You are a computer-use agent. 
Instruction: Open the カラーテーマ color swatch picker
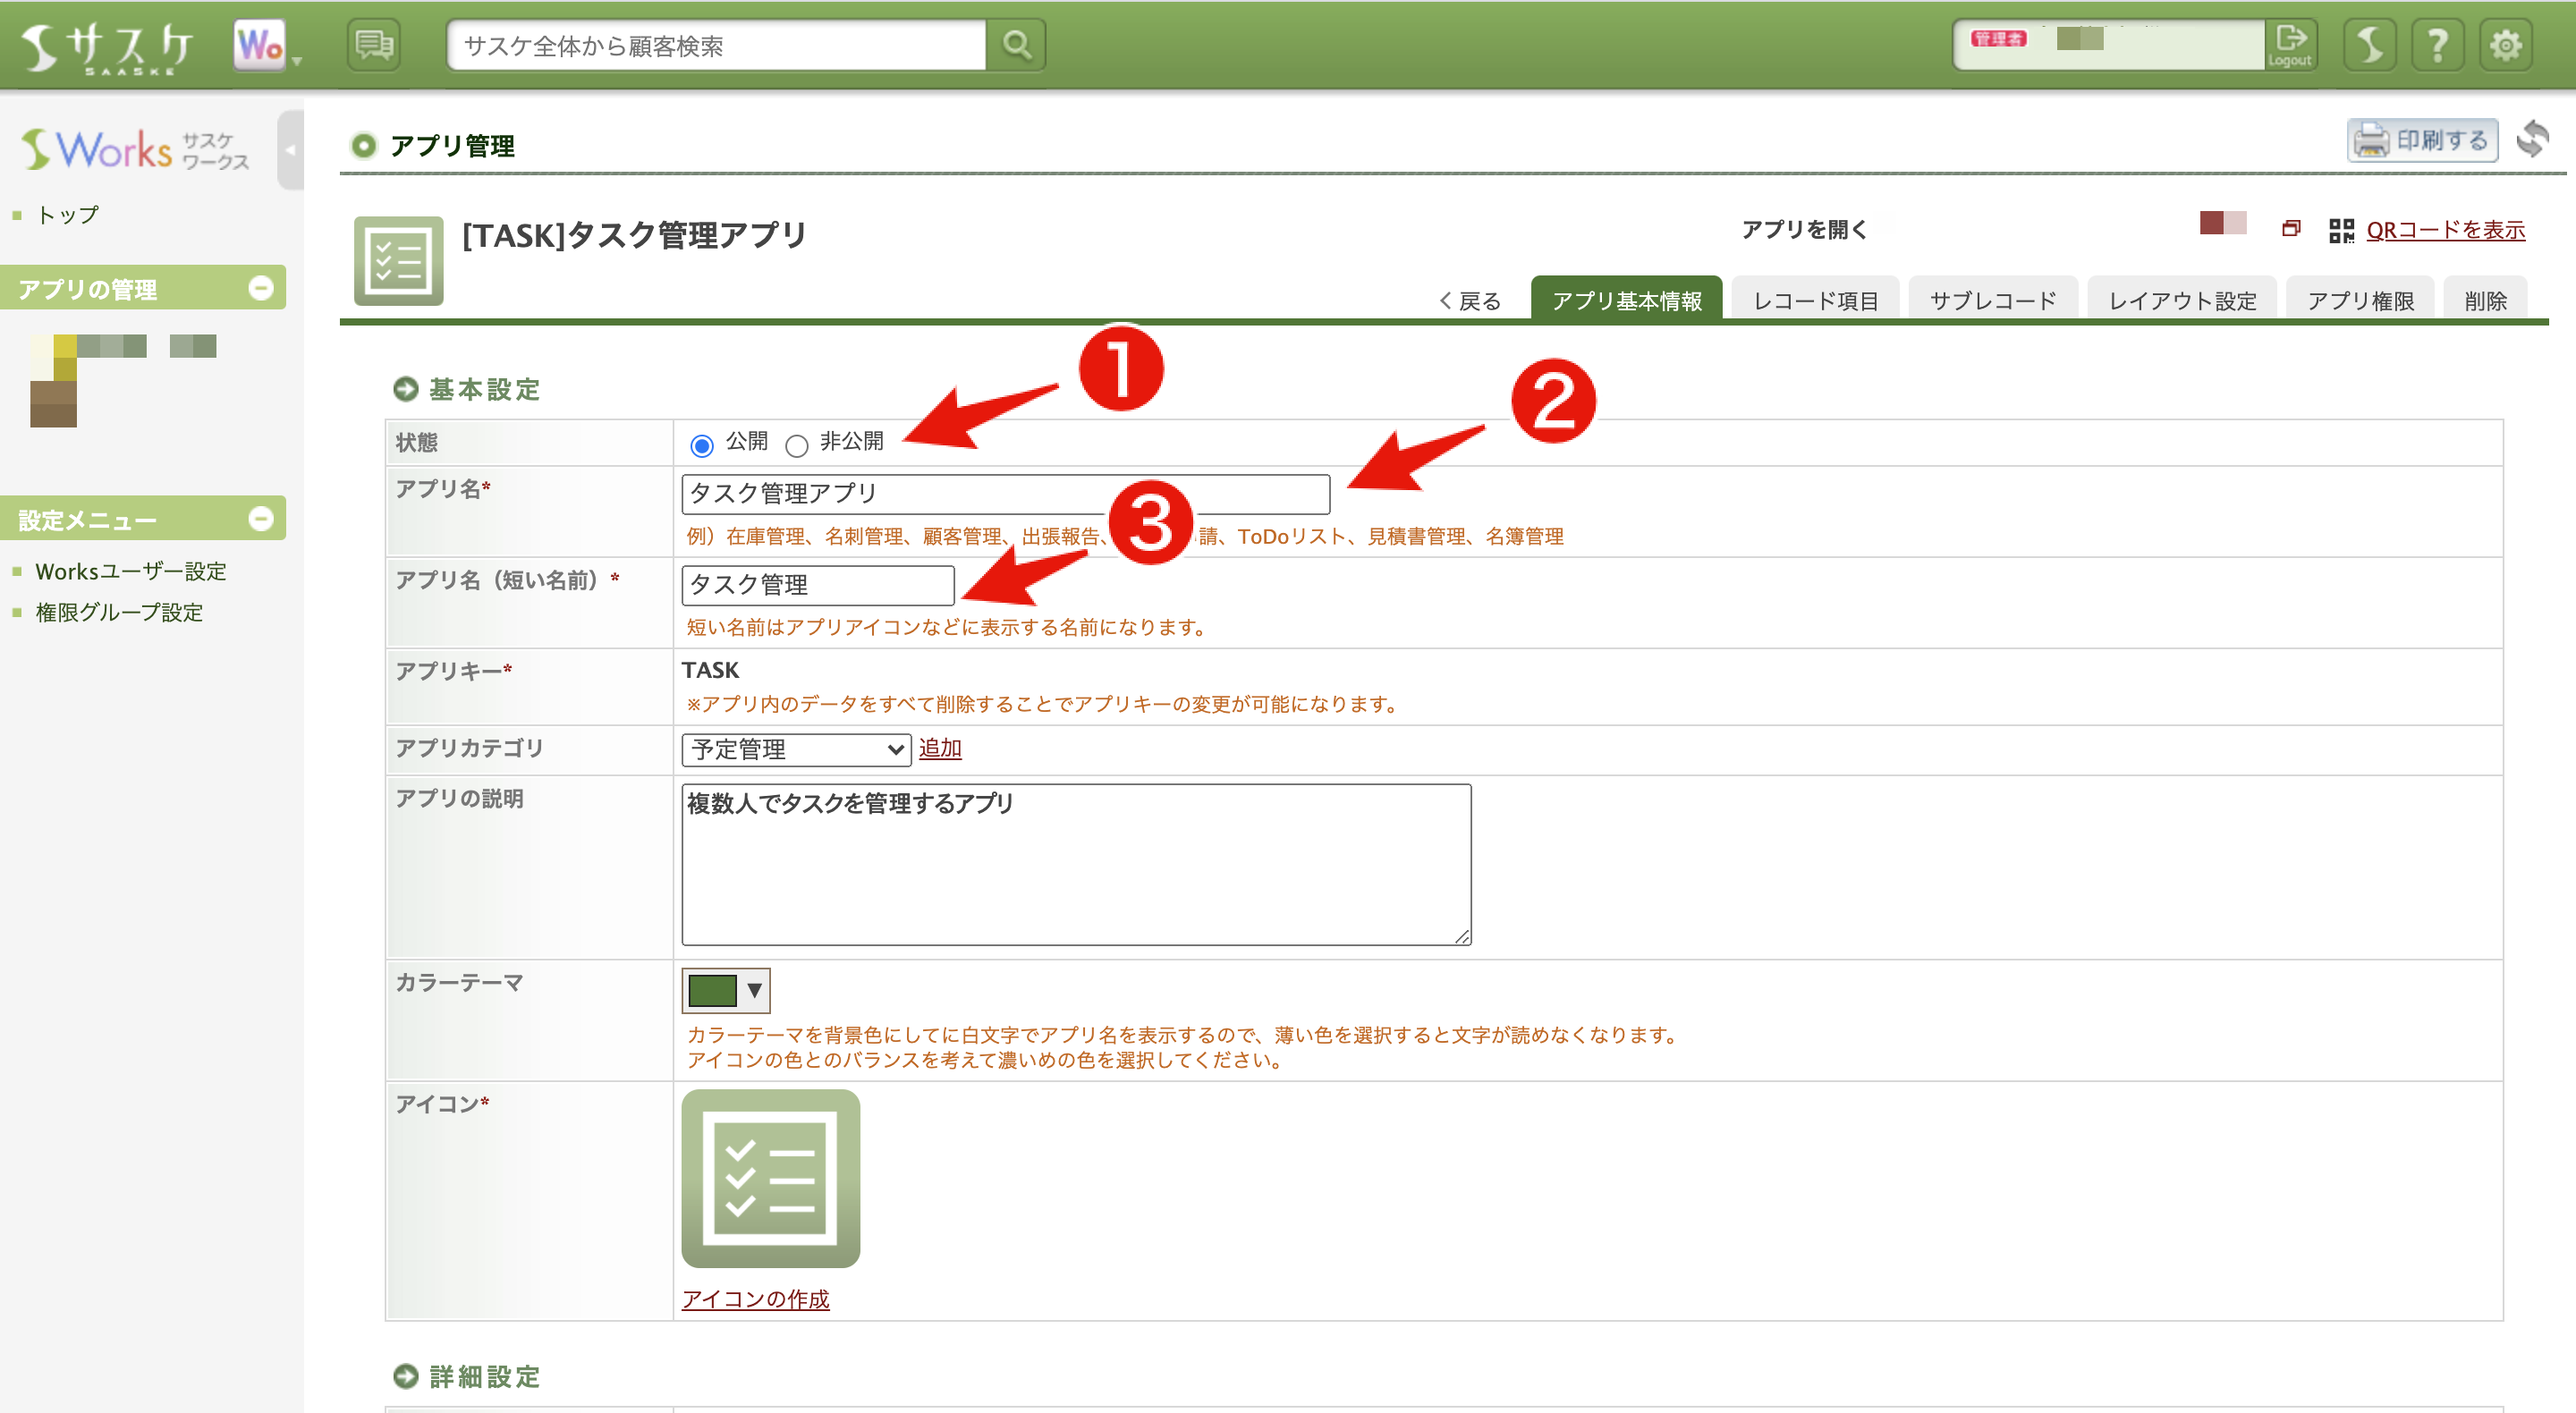(726, 990)
